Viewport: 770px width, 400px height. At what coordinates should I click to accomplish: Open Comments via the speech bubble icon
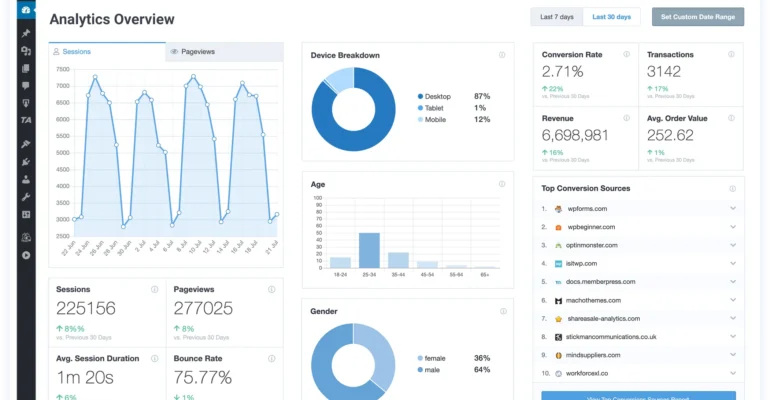pos(26,85)
